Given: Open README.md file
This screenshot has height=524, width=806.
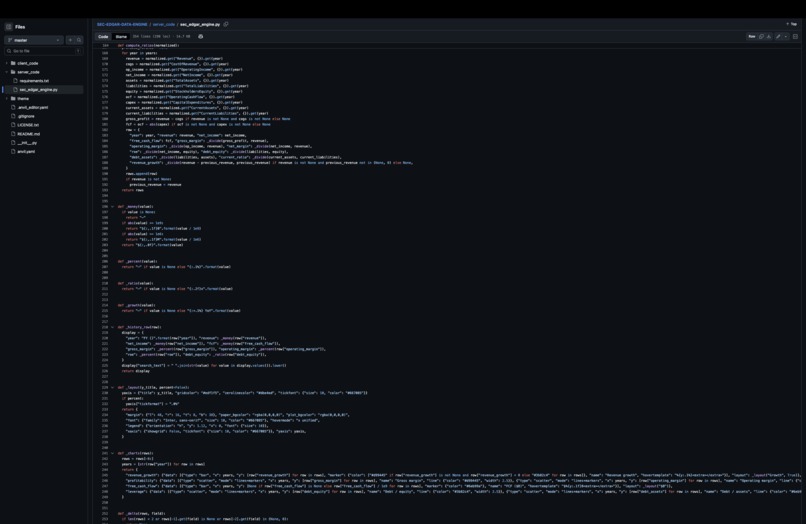Looking at the screenshot, I should [x=28, y=134].
